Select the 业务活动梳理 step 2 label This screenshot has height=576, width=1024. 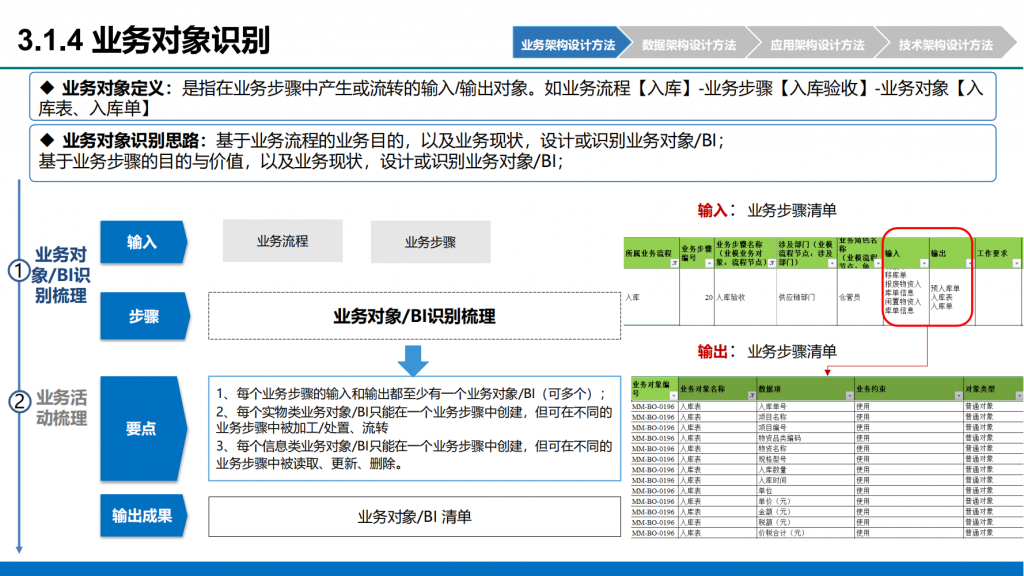61,408
